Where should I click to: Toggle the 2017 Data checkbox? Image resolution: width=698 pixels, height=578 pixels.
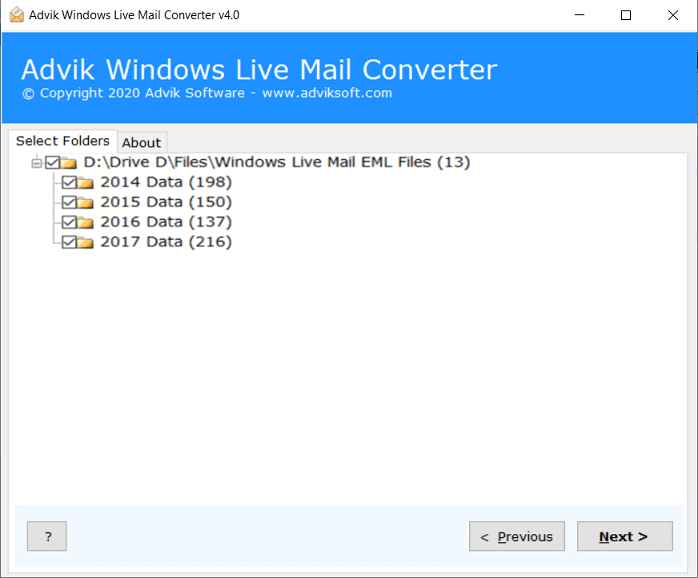coord(69,242)
